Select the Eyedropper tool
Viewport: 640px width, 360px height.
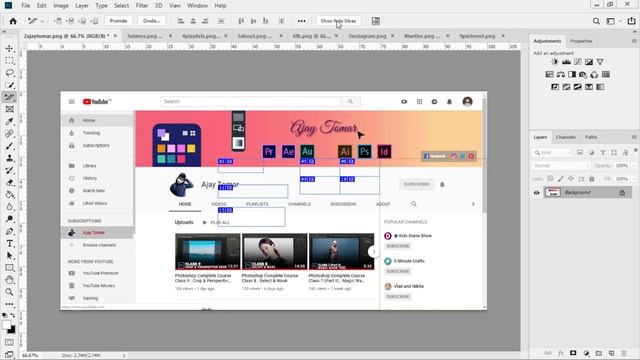pos(9,122)
